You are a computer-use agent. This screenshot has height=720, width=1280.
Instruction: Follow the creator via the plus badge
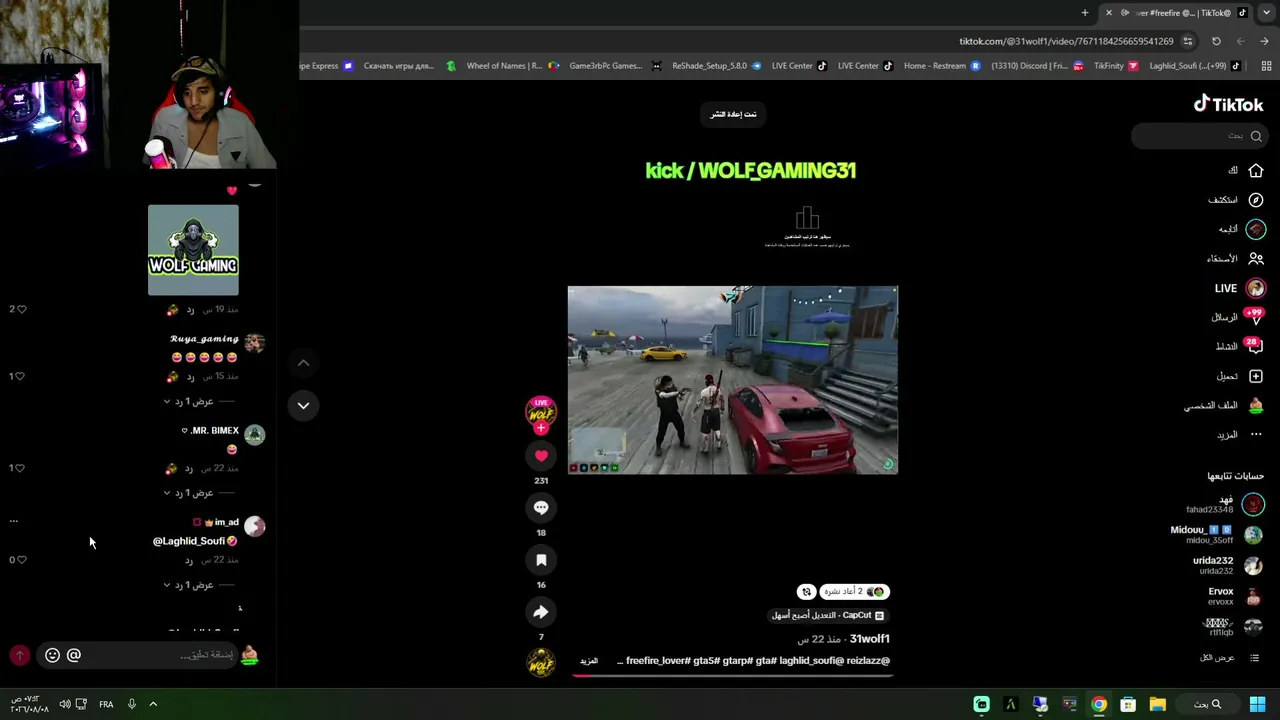coord(541,428)
